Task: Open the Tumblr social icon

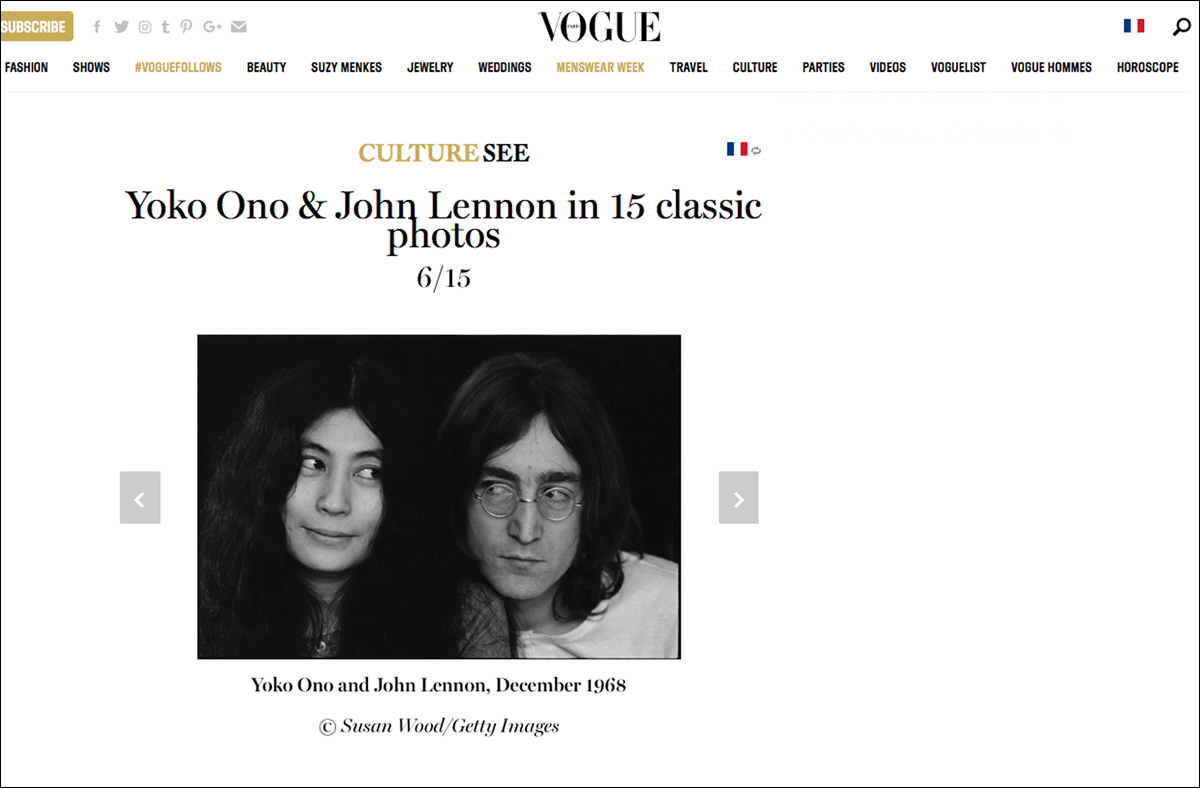Action: point(166,27)
